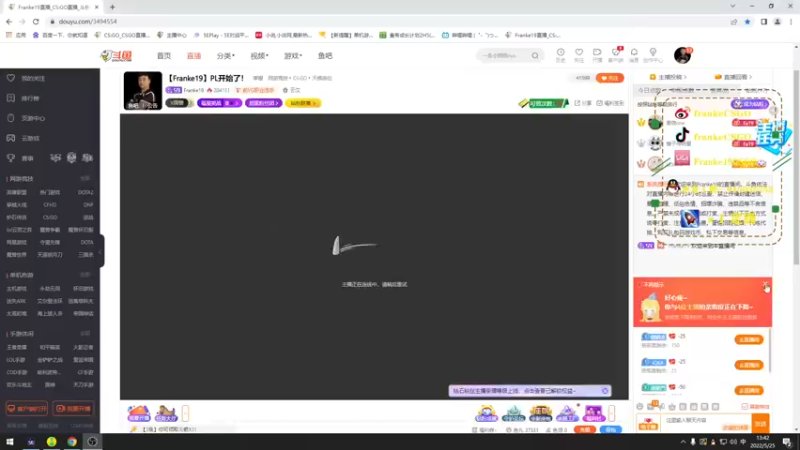Click the purple become-fan button in ranking

(749, 104)
